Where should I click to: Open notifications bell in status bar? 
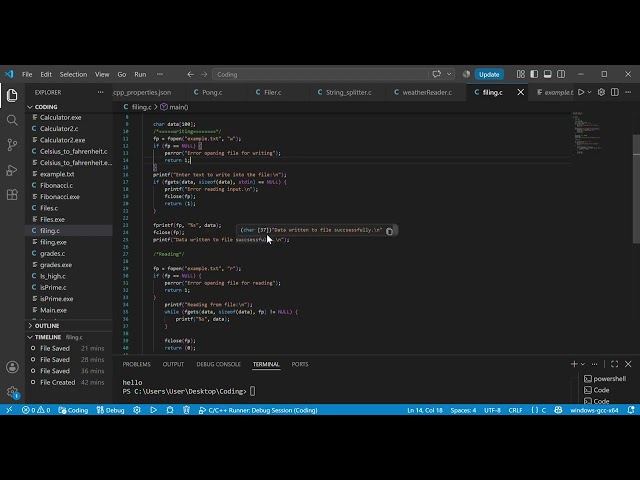point(631,410)
